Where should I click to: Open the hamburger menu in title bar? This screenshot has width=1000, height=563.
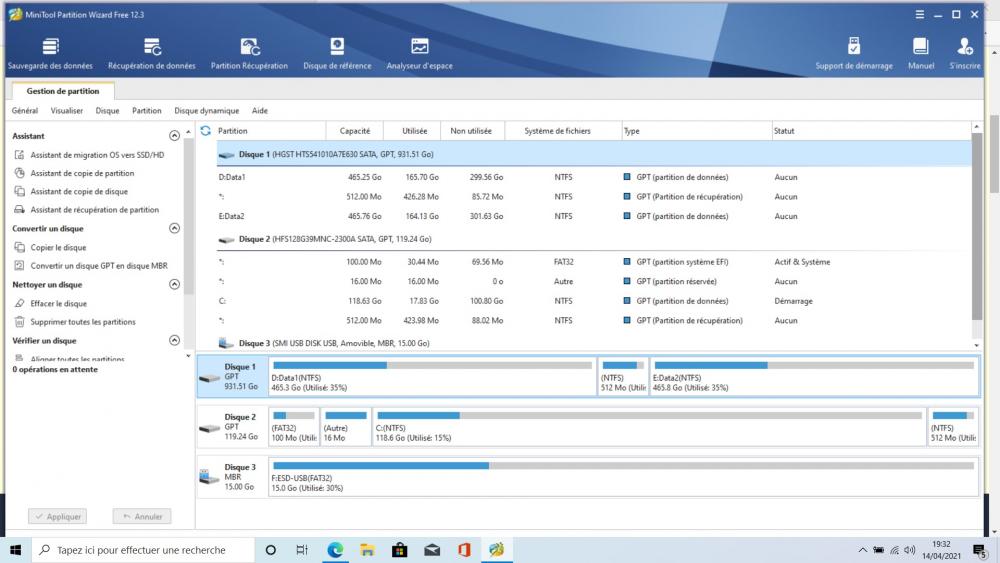pyautogui.click(x=920, y=14)
